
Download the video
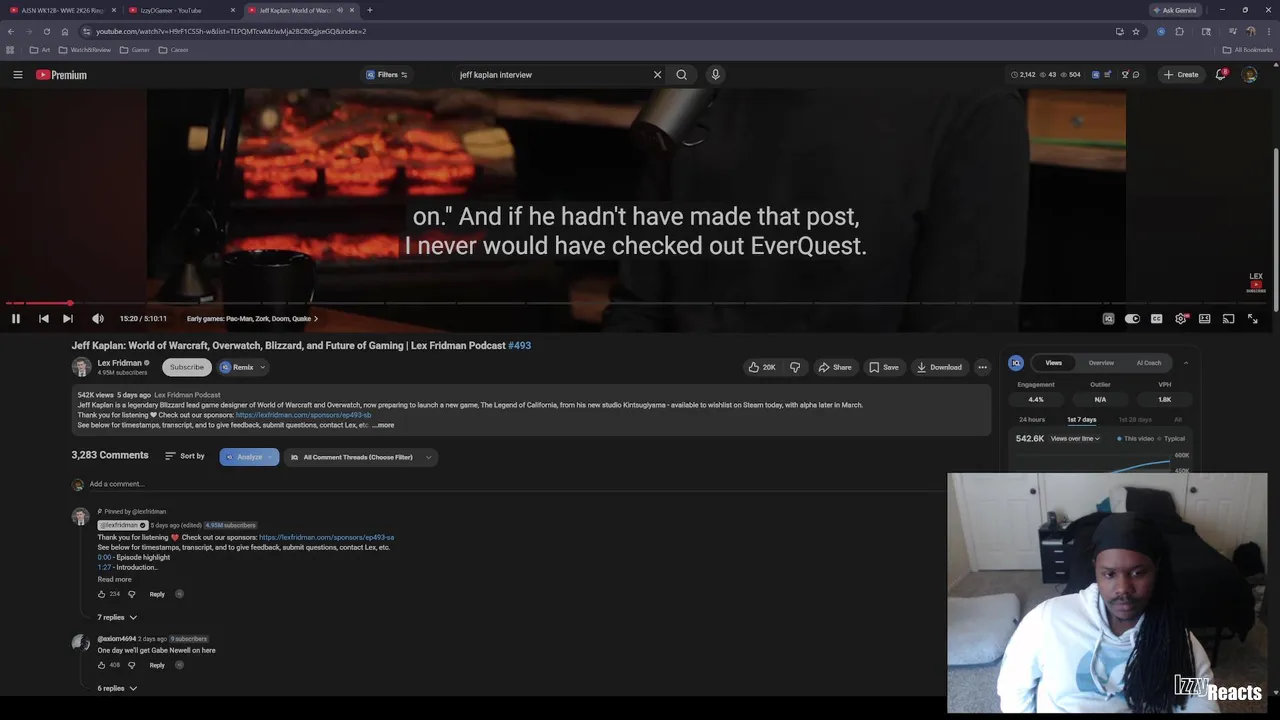click(939, 367)
